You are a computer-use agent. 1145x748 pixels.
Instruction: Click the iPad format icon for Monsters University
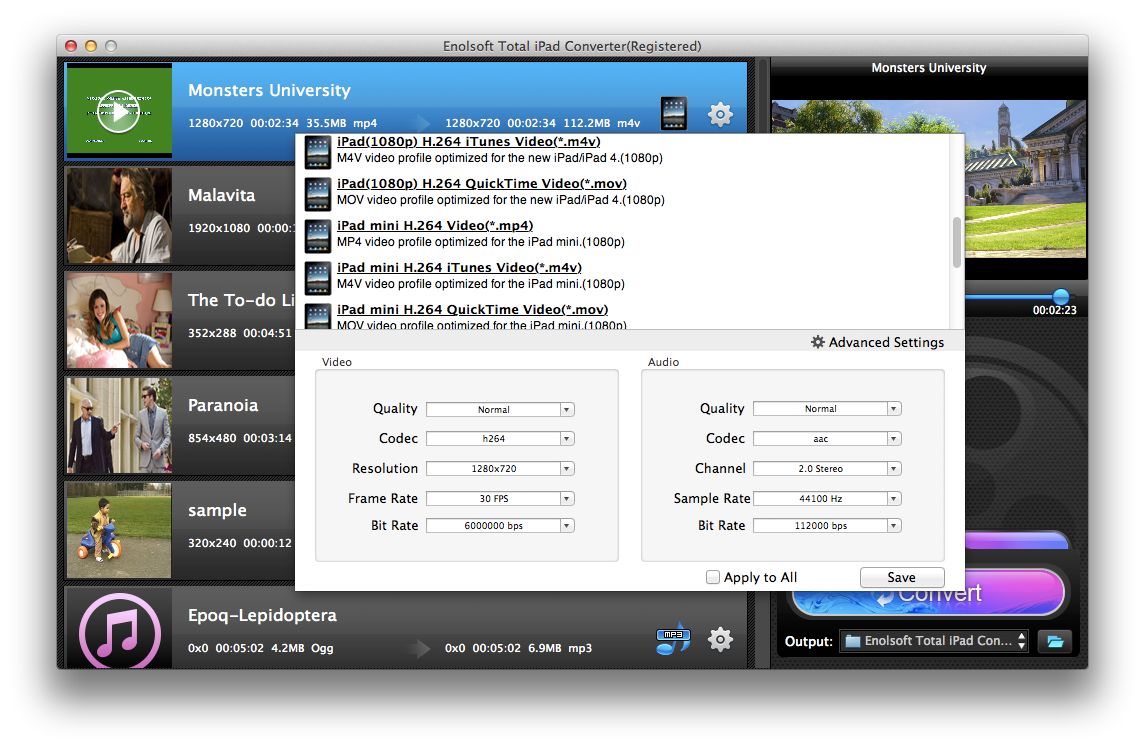click(673, 113)
